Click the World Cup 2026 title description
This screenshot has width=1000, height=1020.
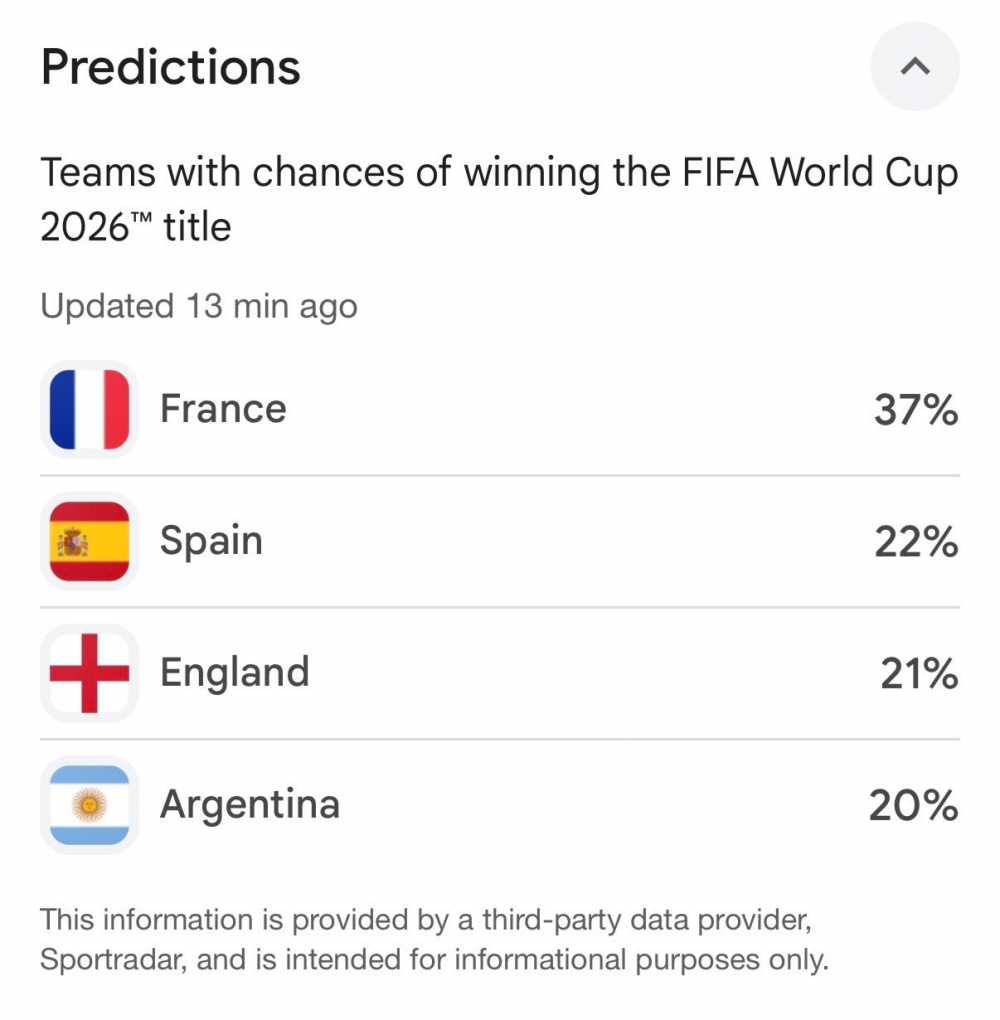click(x=500, y=199)
